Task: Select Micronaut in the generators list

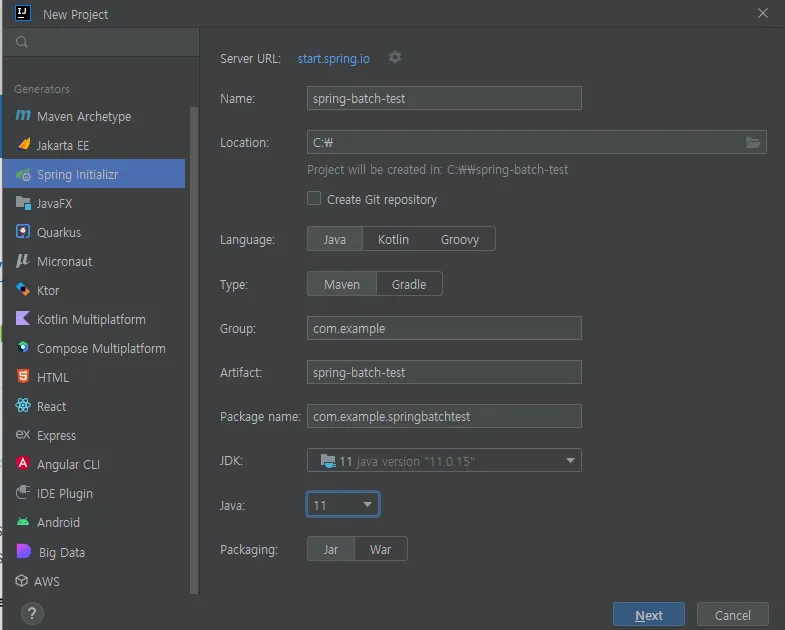Action: click(64, 261)
